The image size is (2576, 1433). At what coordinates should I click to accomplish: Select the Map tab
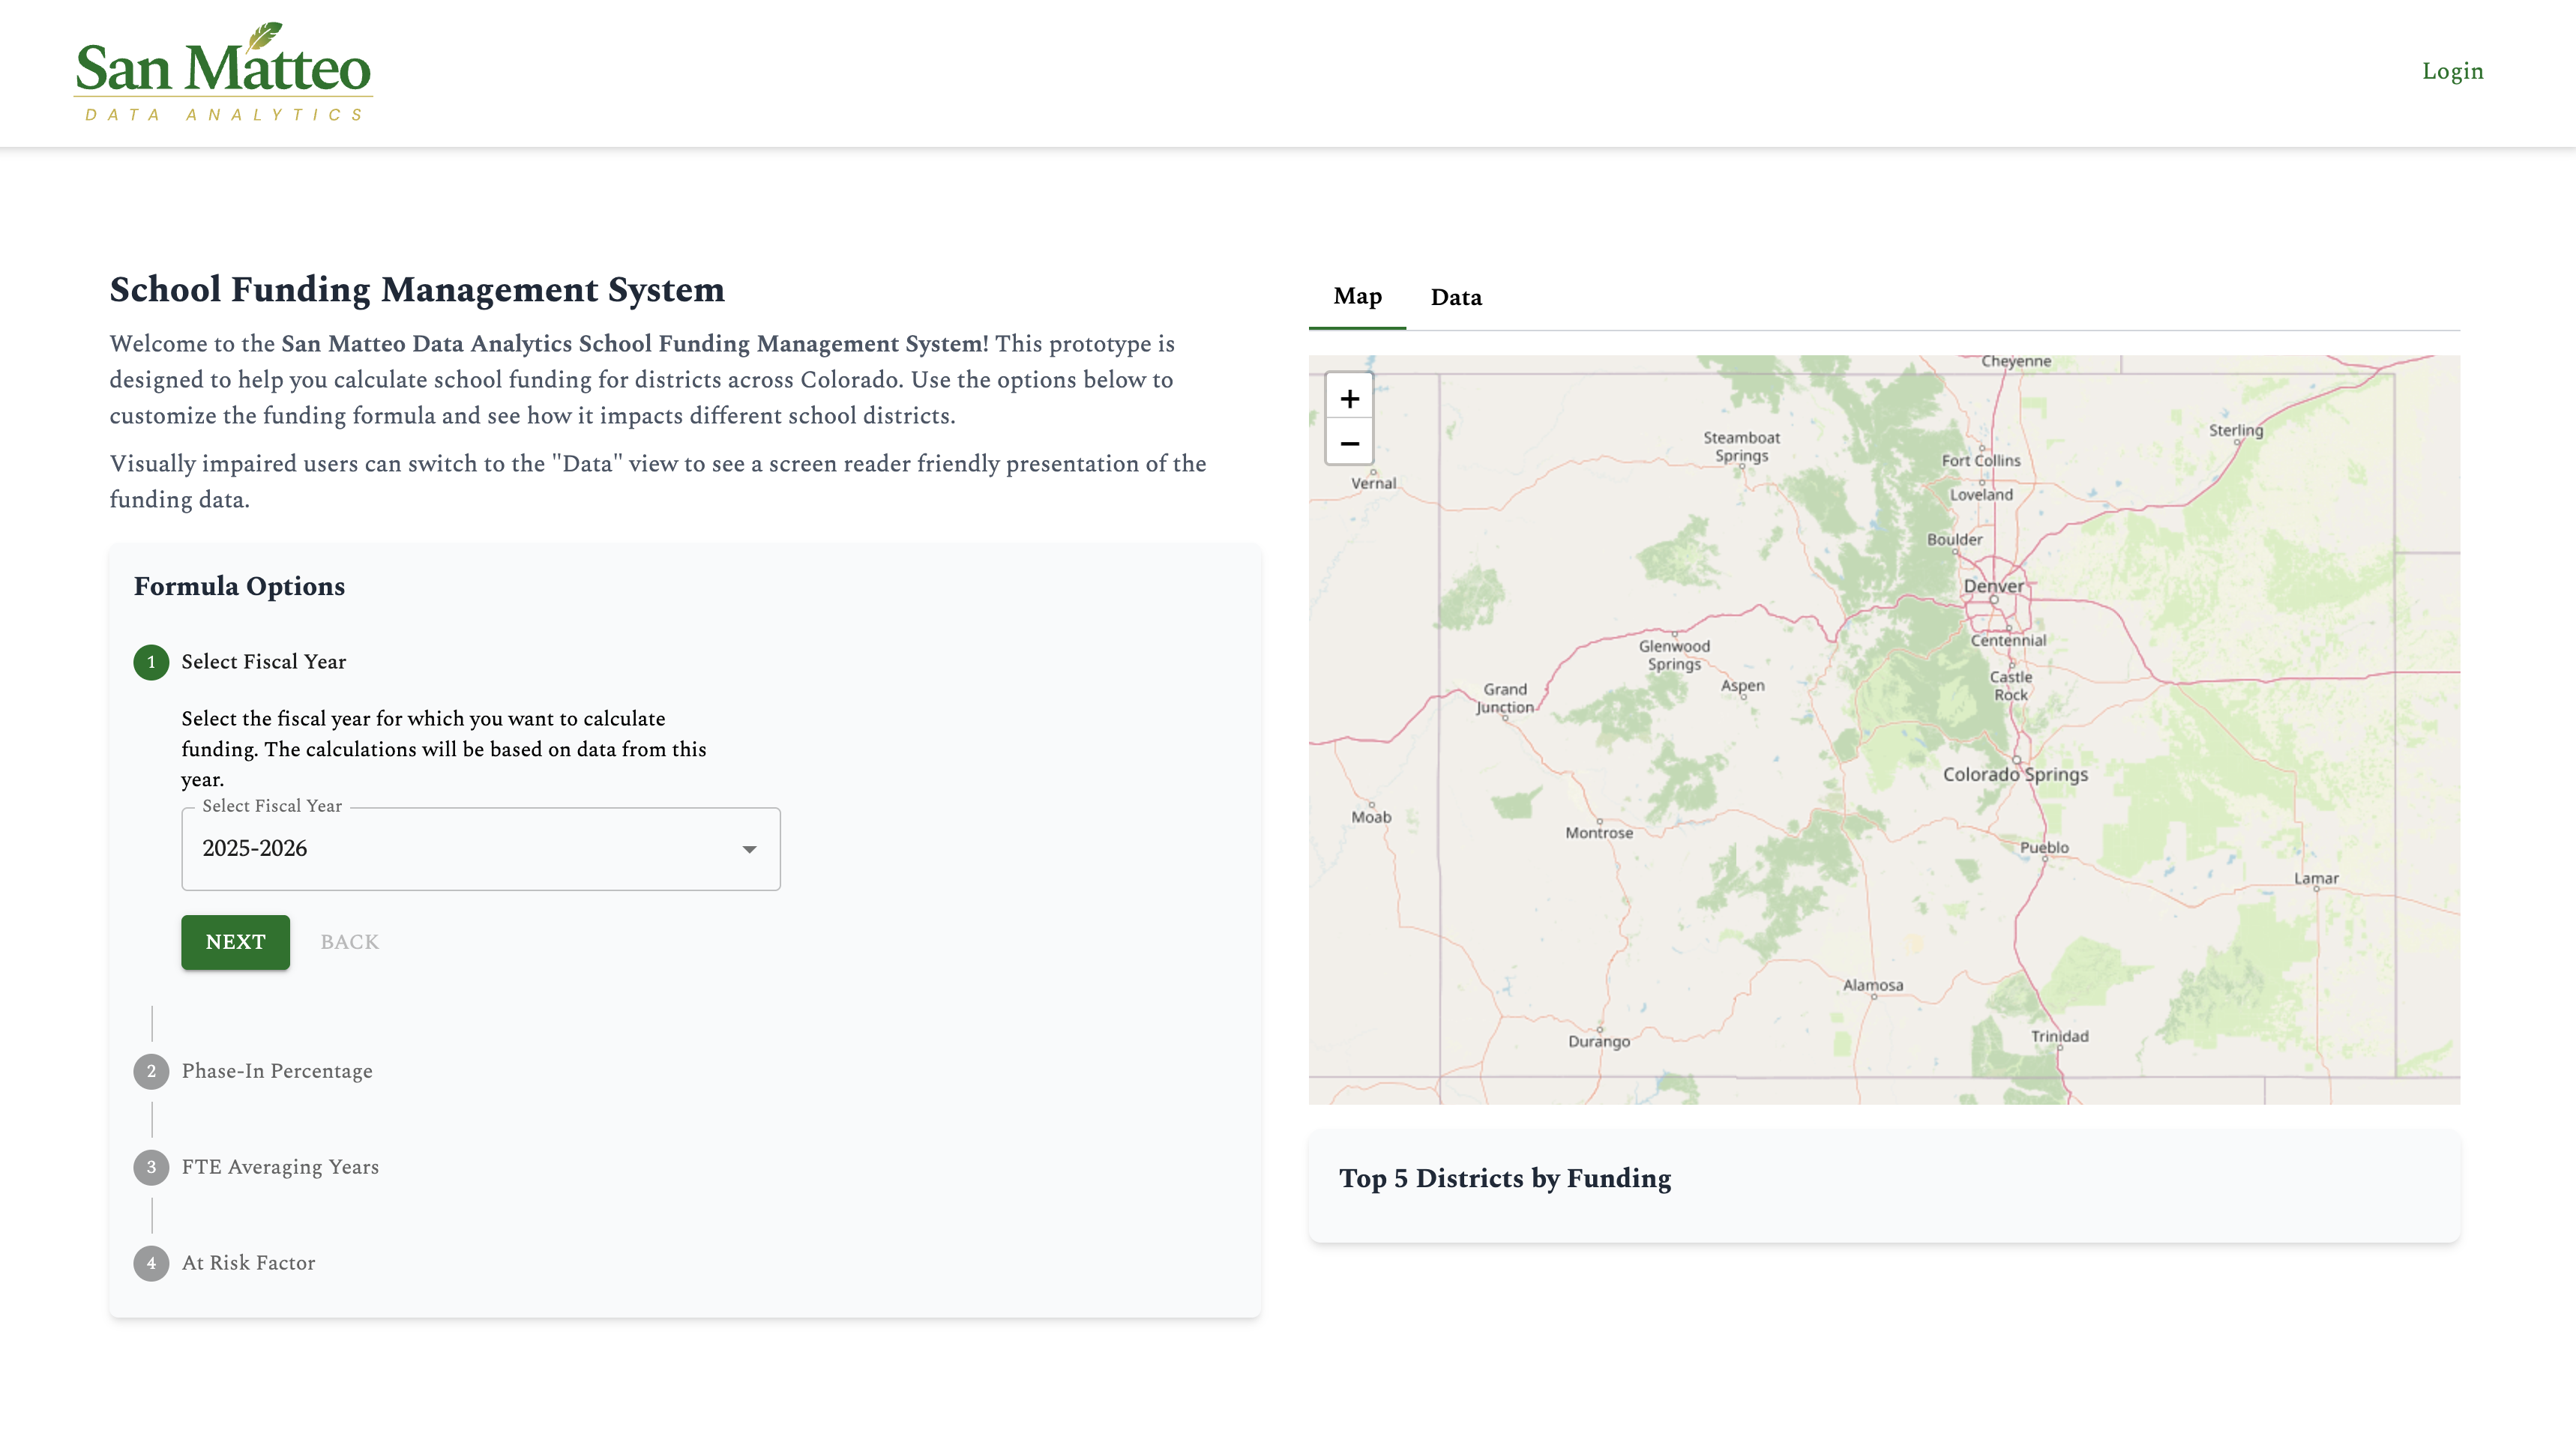(x=1356, y=297)
